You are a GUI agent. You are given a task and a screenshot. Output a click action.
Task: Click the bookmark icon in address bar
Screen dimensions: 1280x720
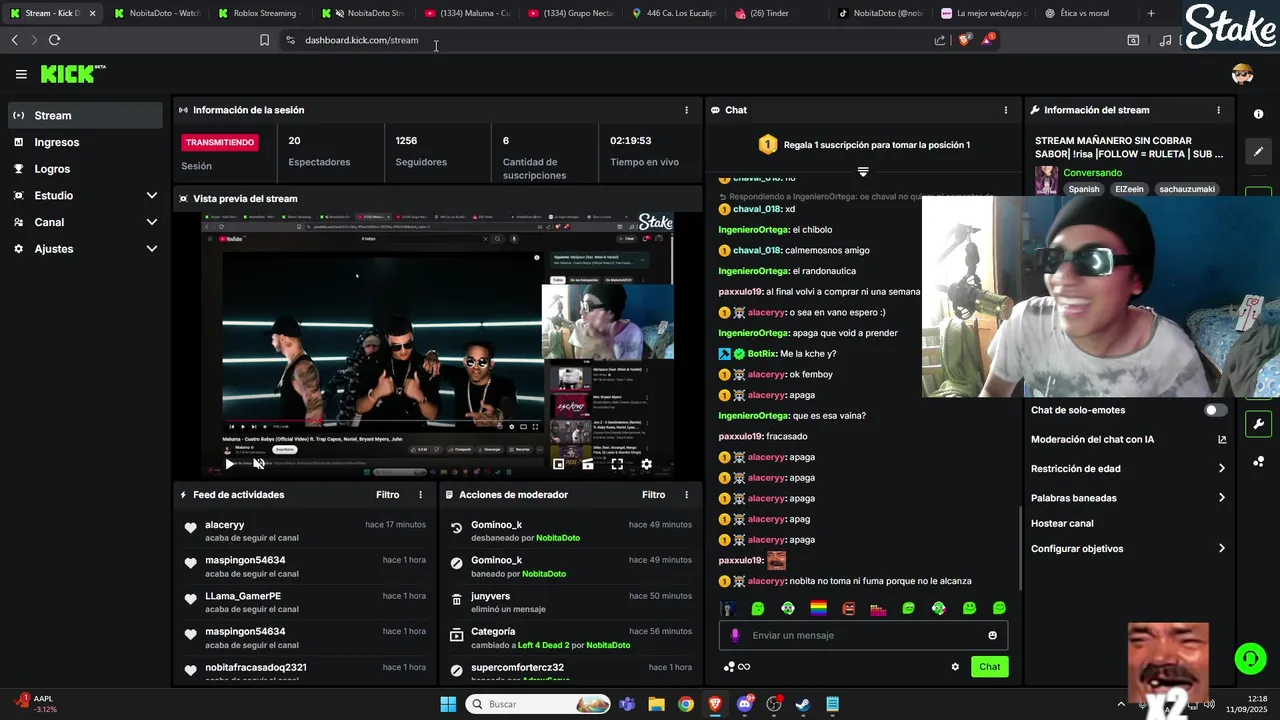(264, 40)
